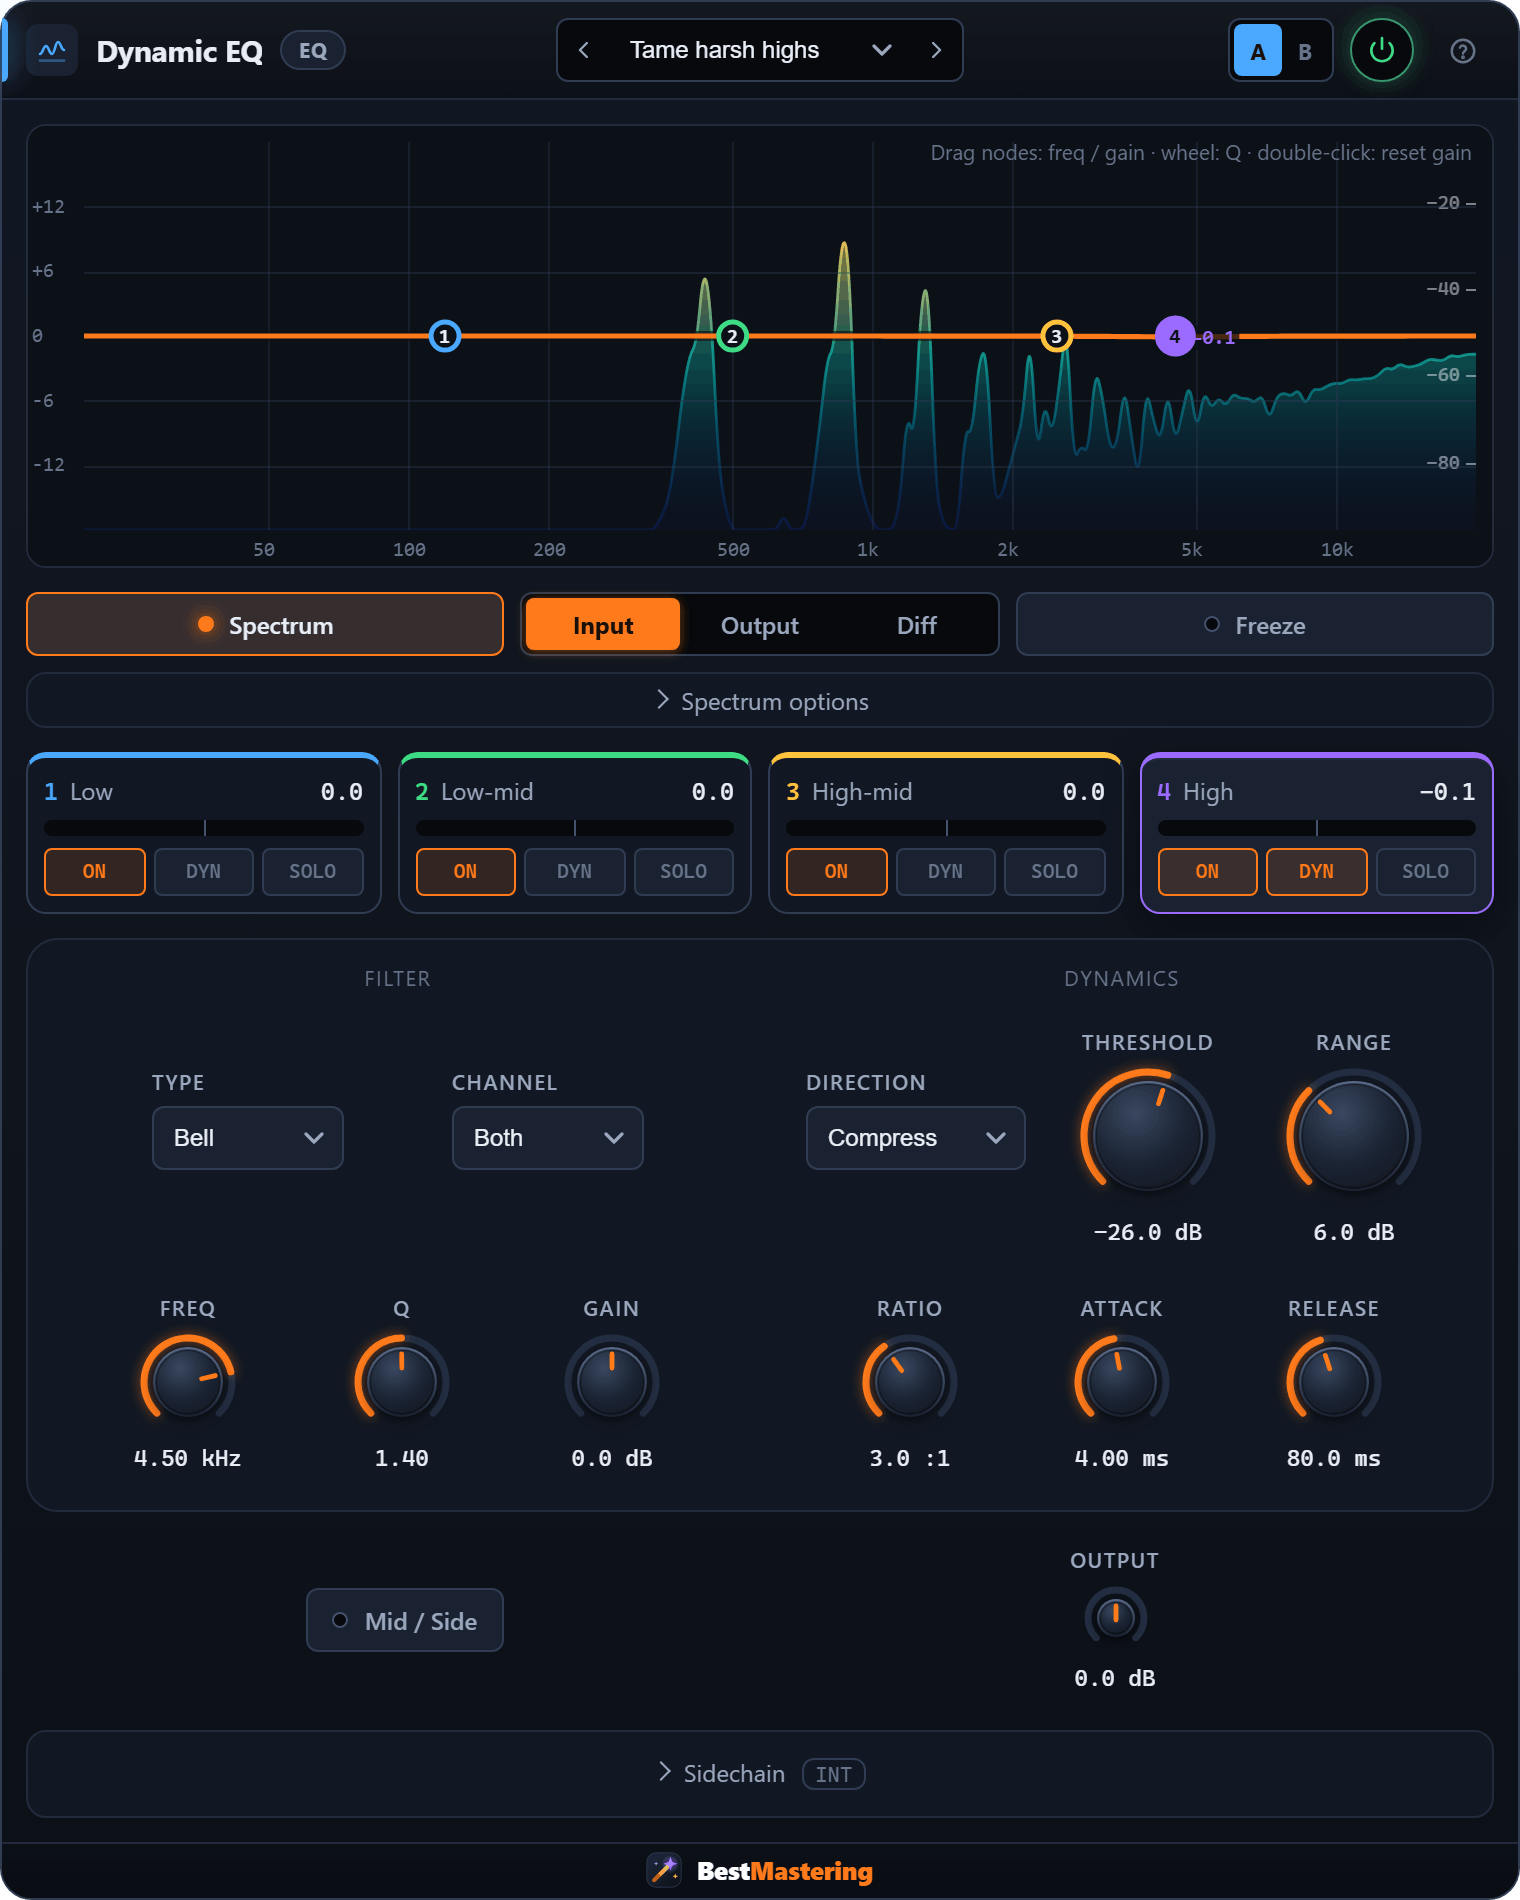1520x1900 pixels.
Task: Click the EQ badge next to title
Action: pos(313,51)
